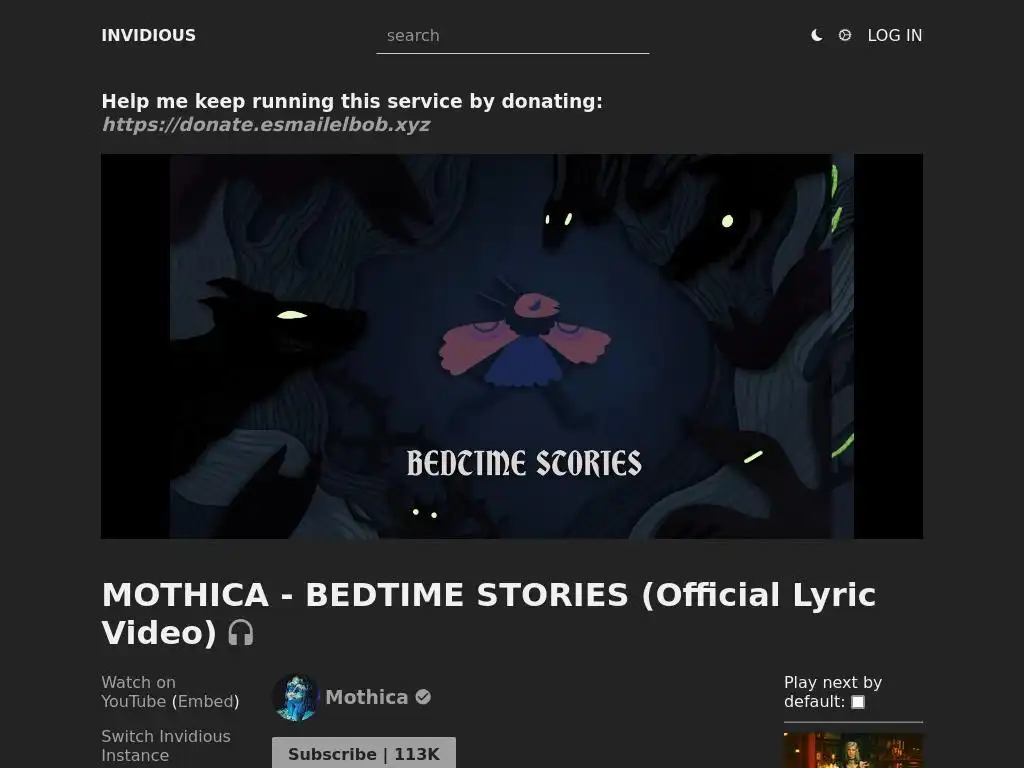Select the video title text
1024x768 pixels.
tap(488, 614)
